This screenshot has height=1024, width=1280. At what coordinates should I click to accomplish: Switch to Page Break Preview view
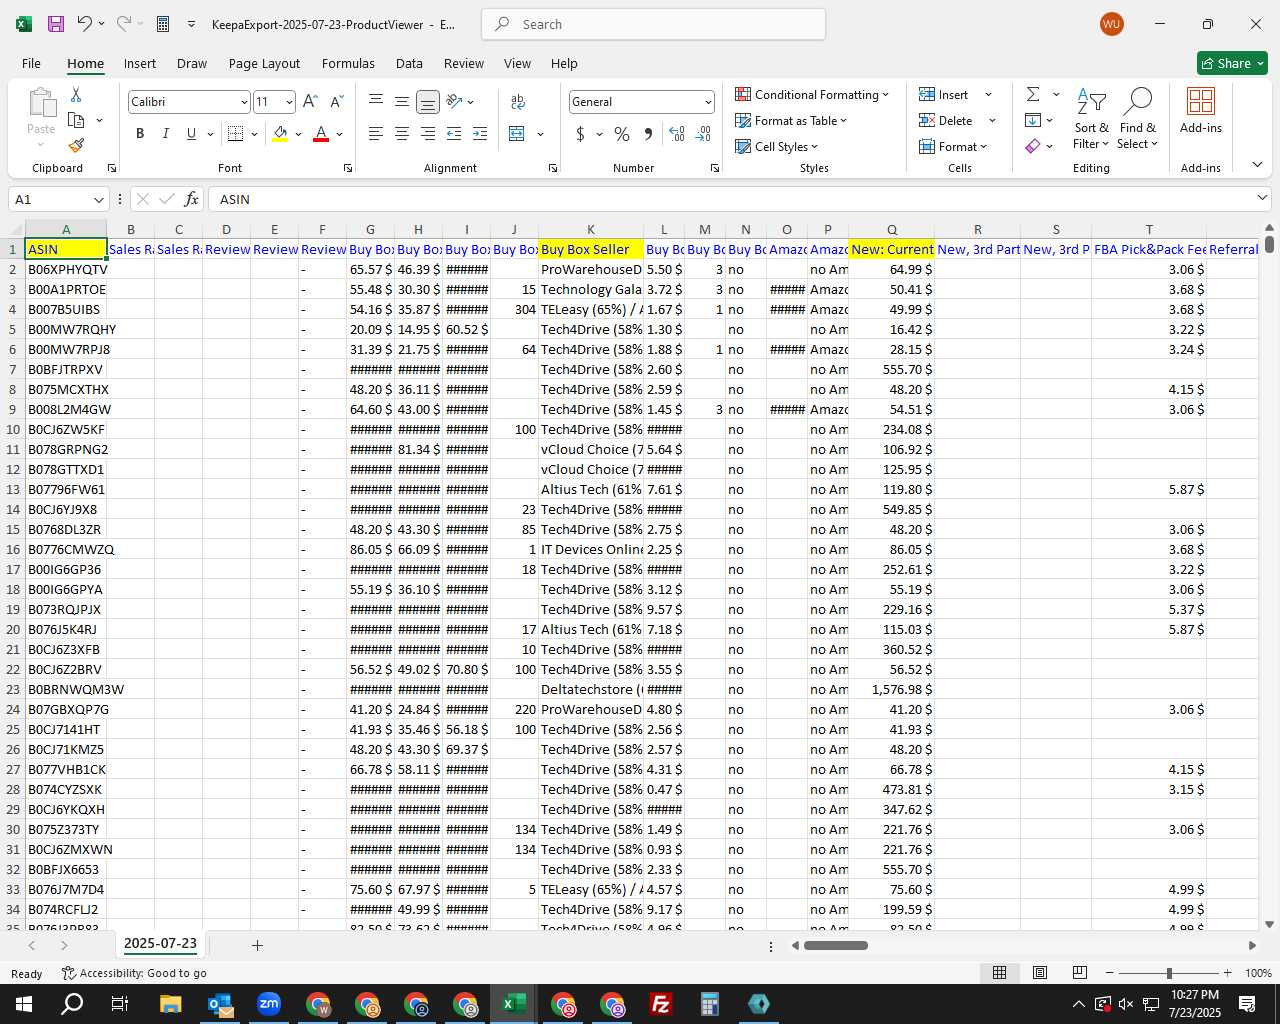(1080, 973)
